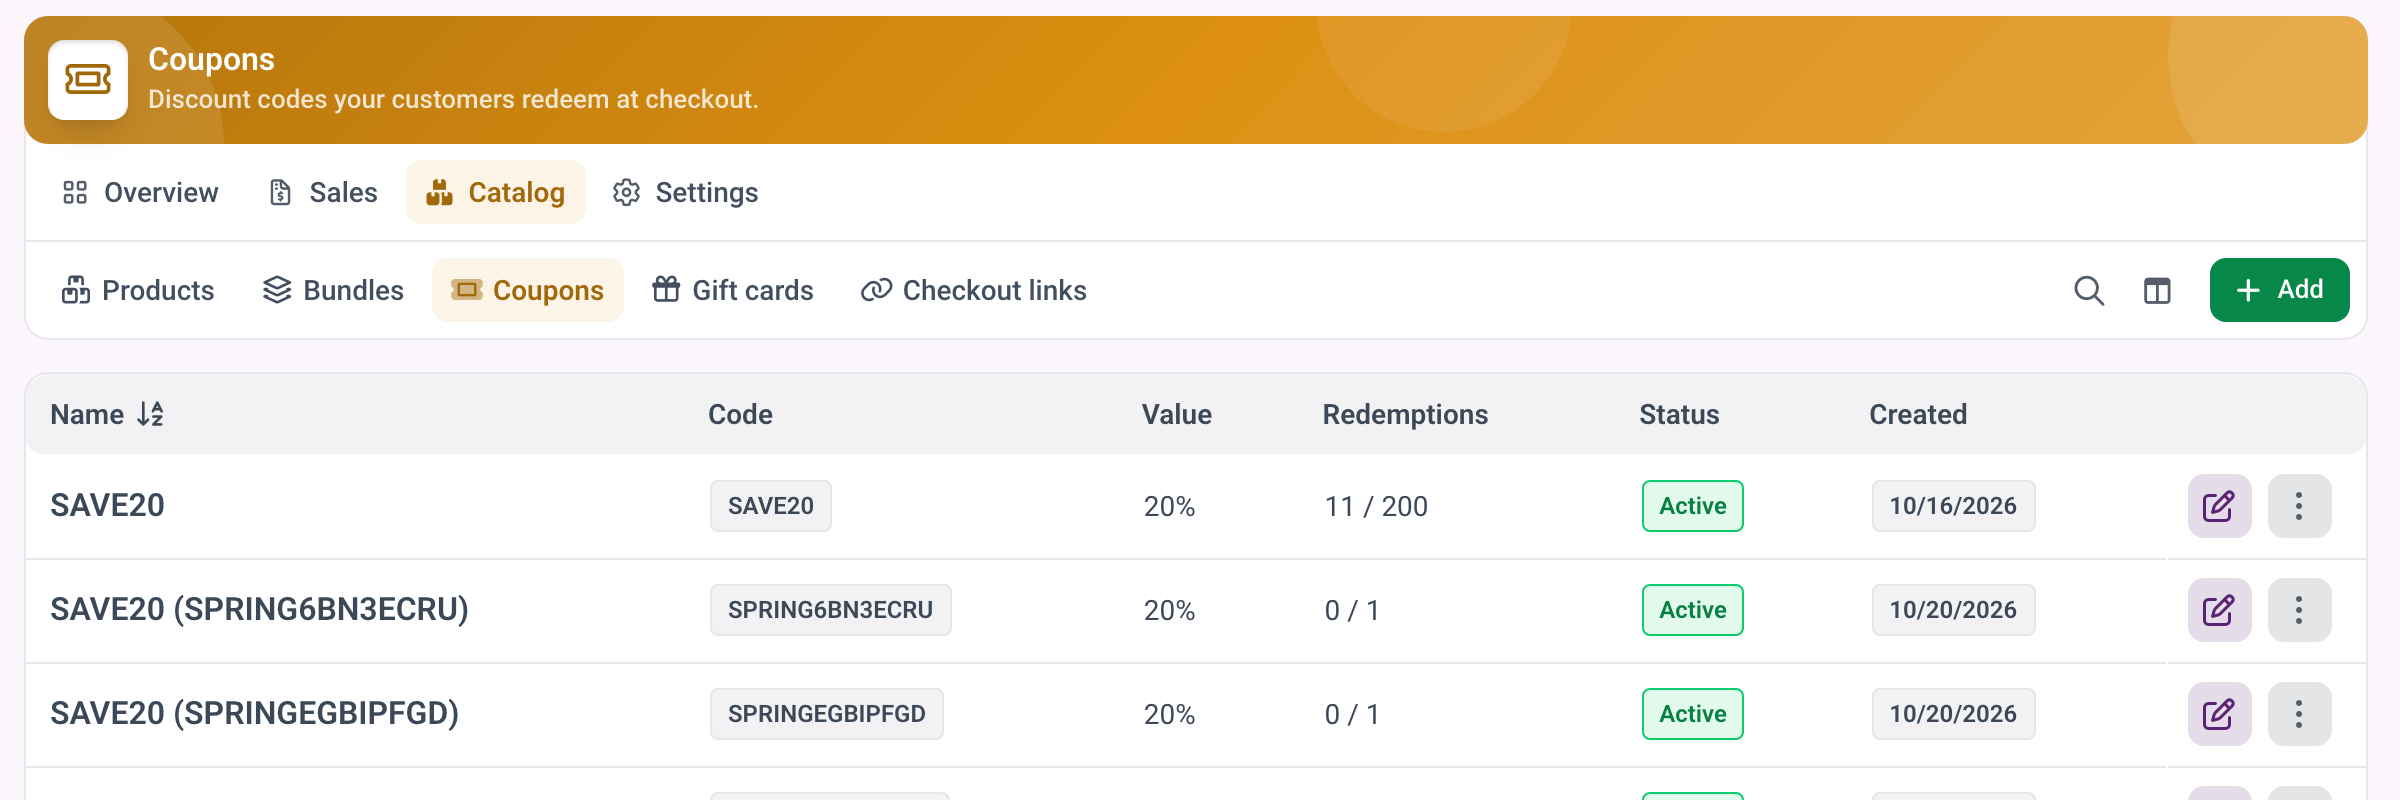The height and width of the screenshot is (800, 2400).
Task: Click the Code column header
Action: click(x=740, y=414)
